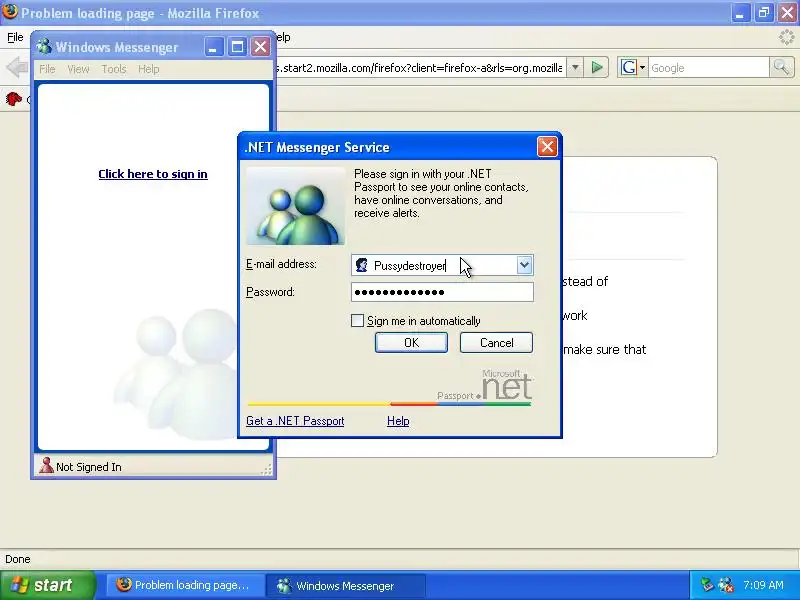
Task: Minimize the Firefox window
Action: pos(739,13)
